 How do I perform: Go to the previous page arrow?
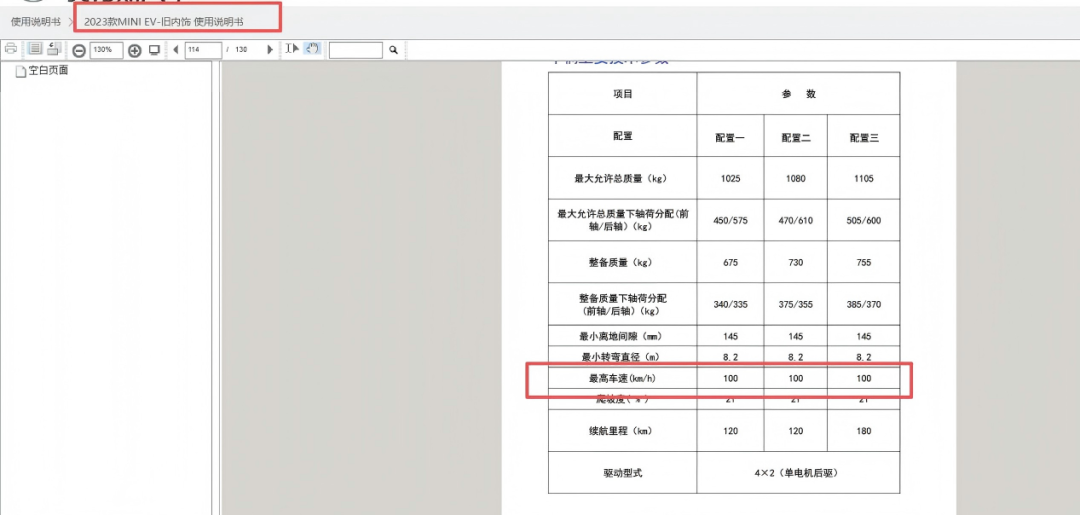176,50
